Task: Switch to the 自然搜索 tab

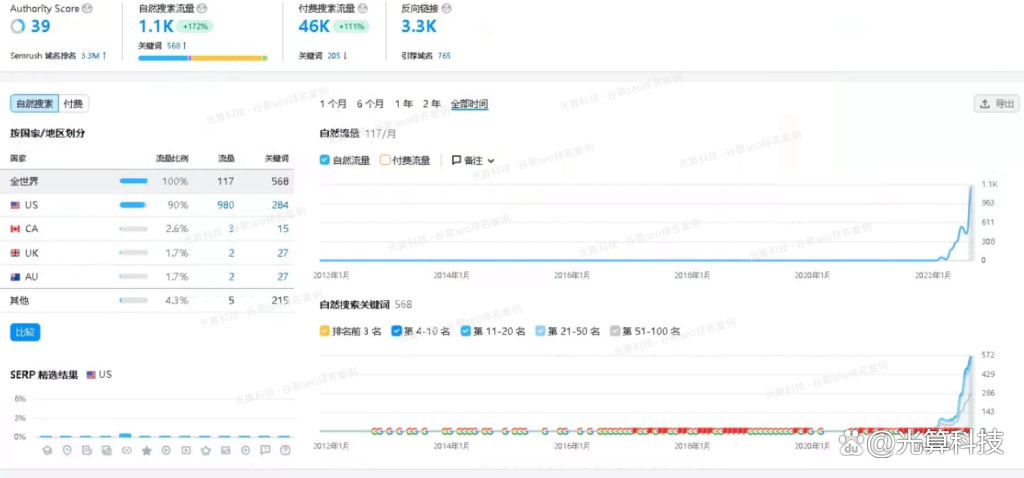Action: (x=35, y=104)
